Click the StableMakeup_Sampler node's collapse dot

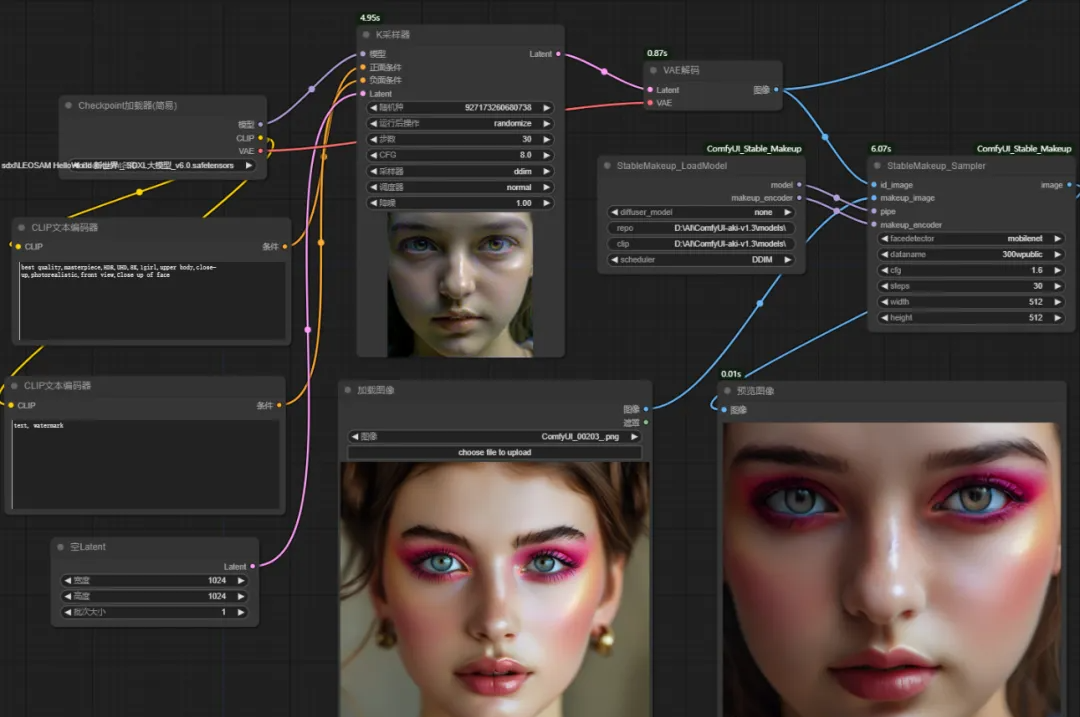(877, 166)
